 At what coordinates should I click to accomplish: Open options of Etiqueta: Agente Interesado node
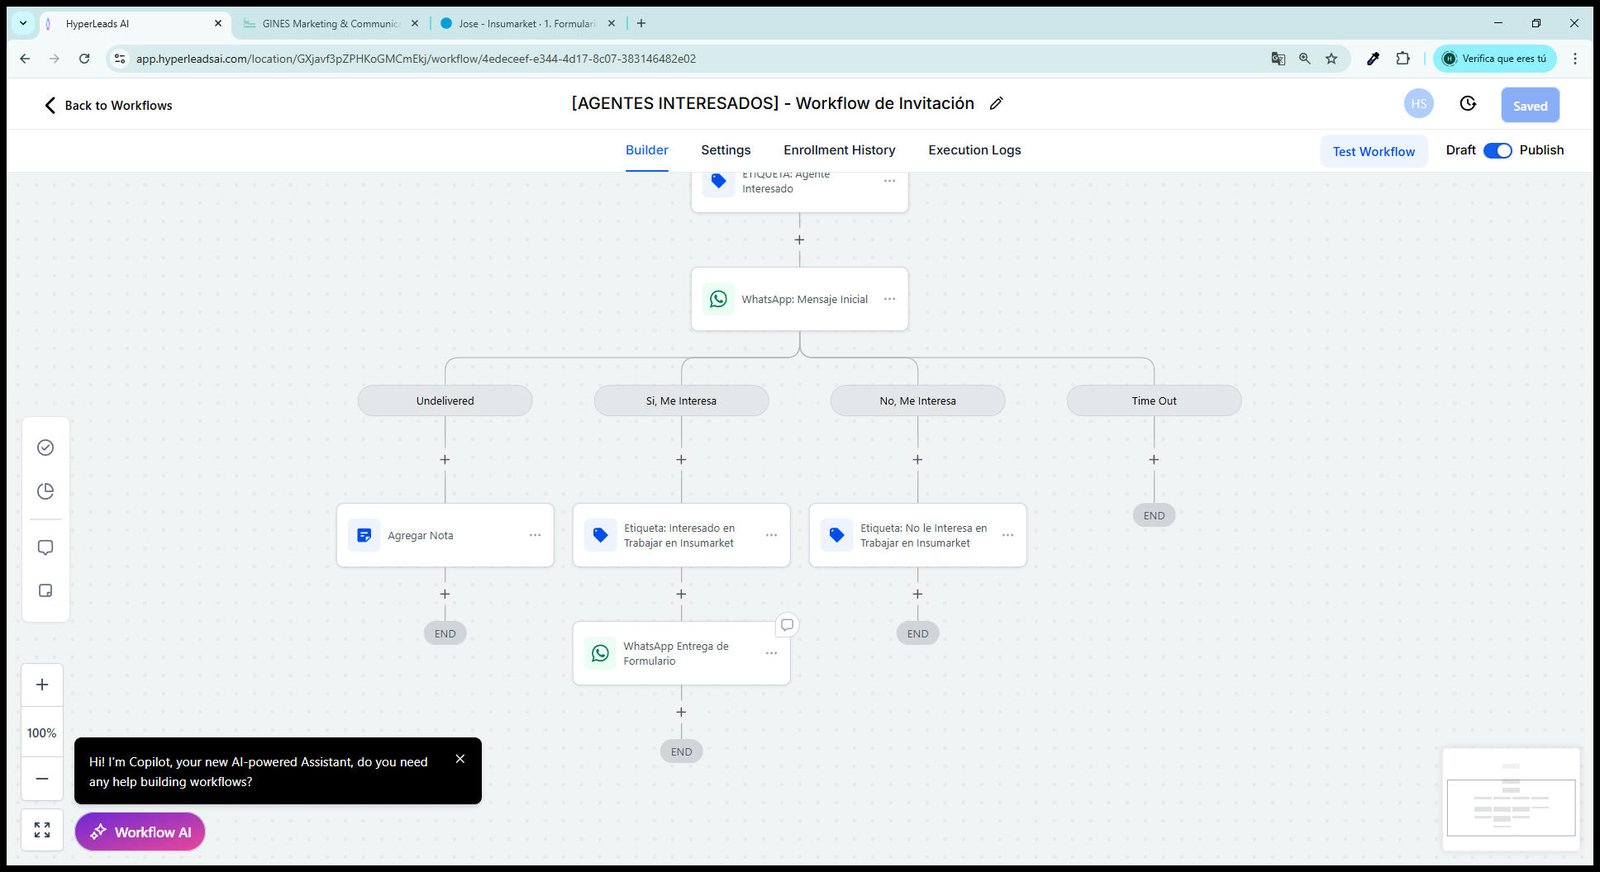click(x=889, y=181)
